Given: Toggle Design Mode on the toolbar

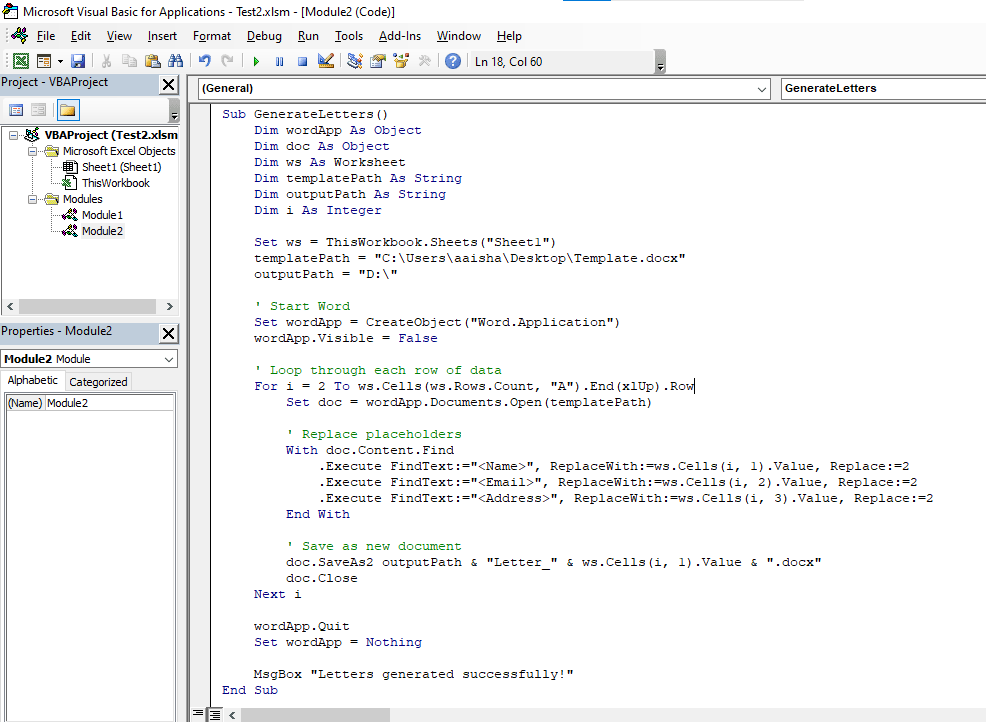Looking at the screenshot, I should pos(324,60).
